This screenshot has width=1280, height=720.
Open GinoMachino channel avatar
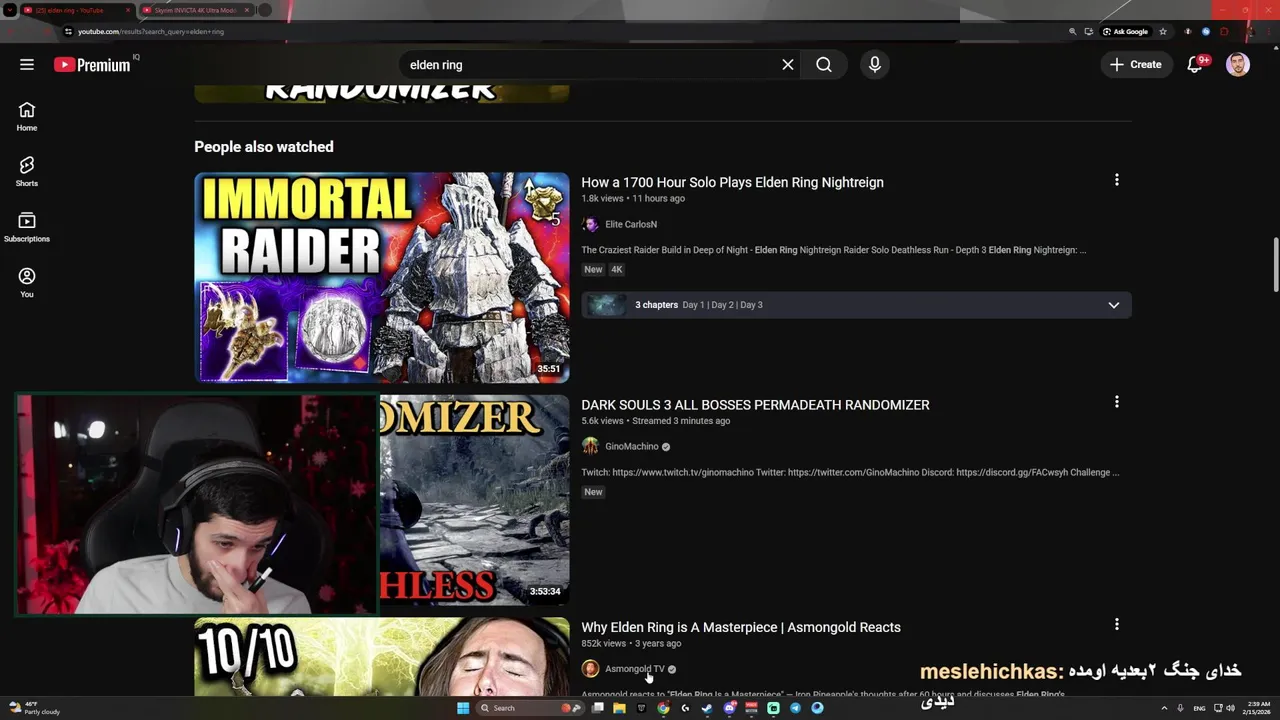click(x=590, y=447)
